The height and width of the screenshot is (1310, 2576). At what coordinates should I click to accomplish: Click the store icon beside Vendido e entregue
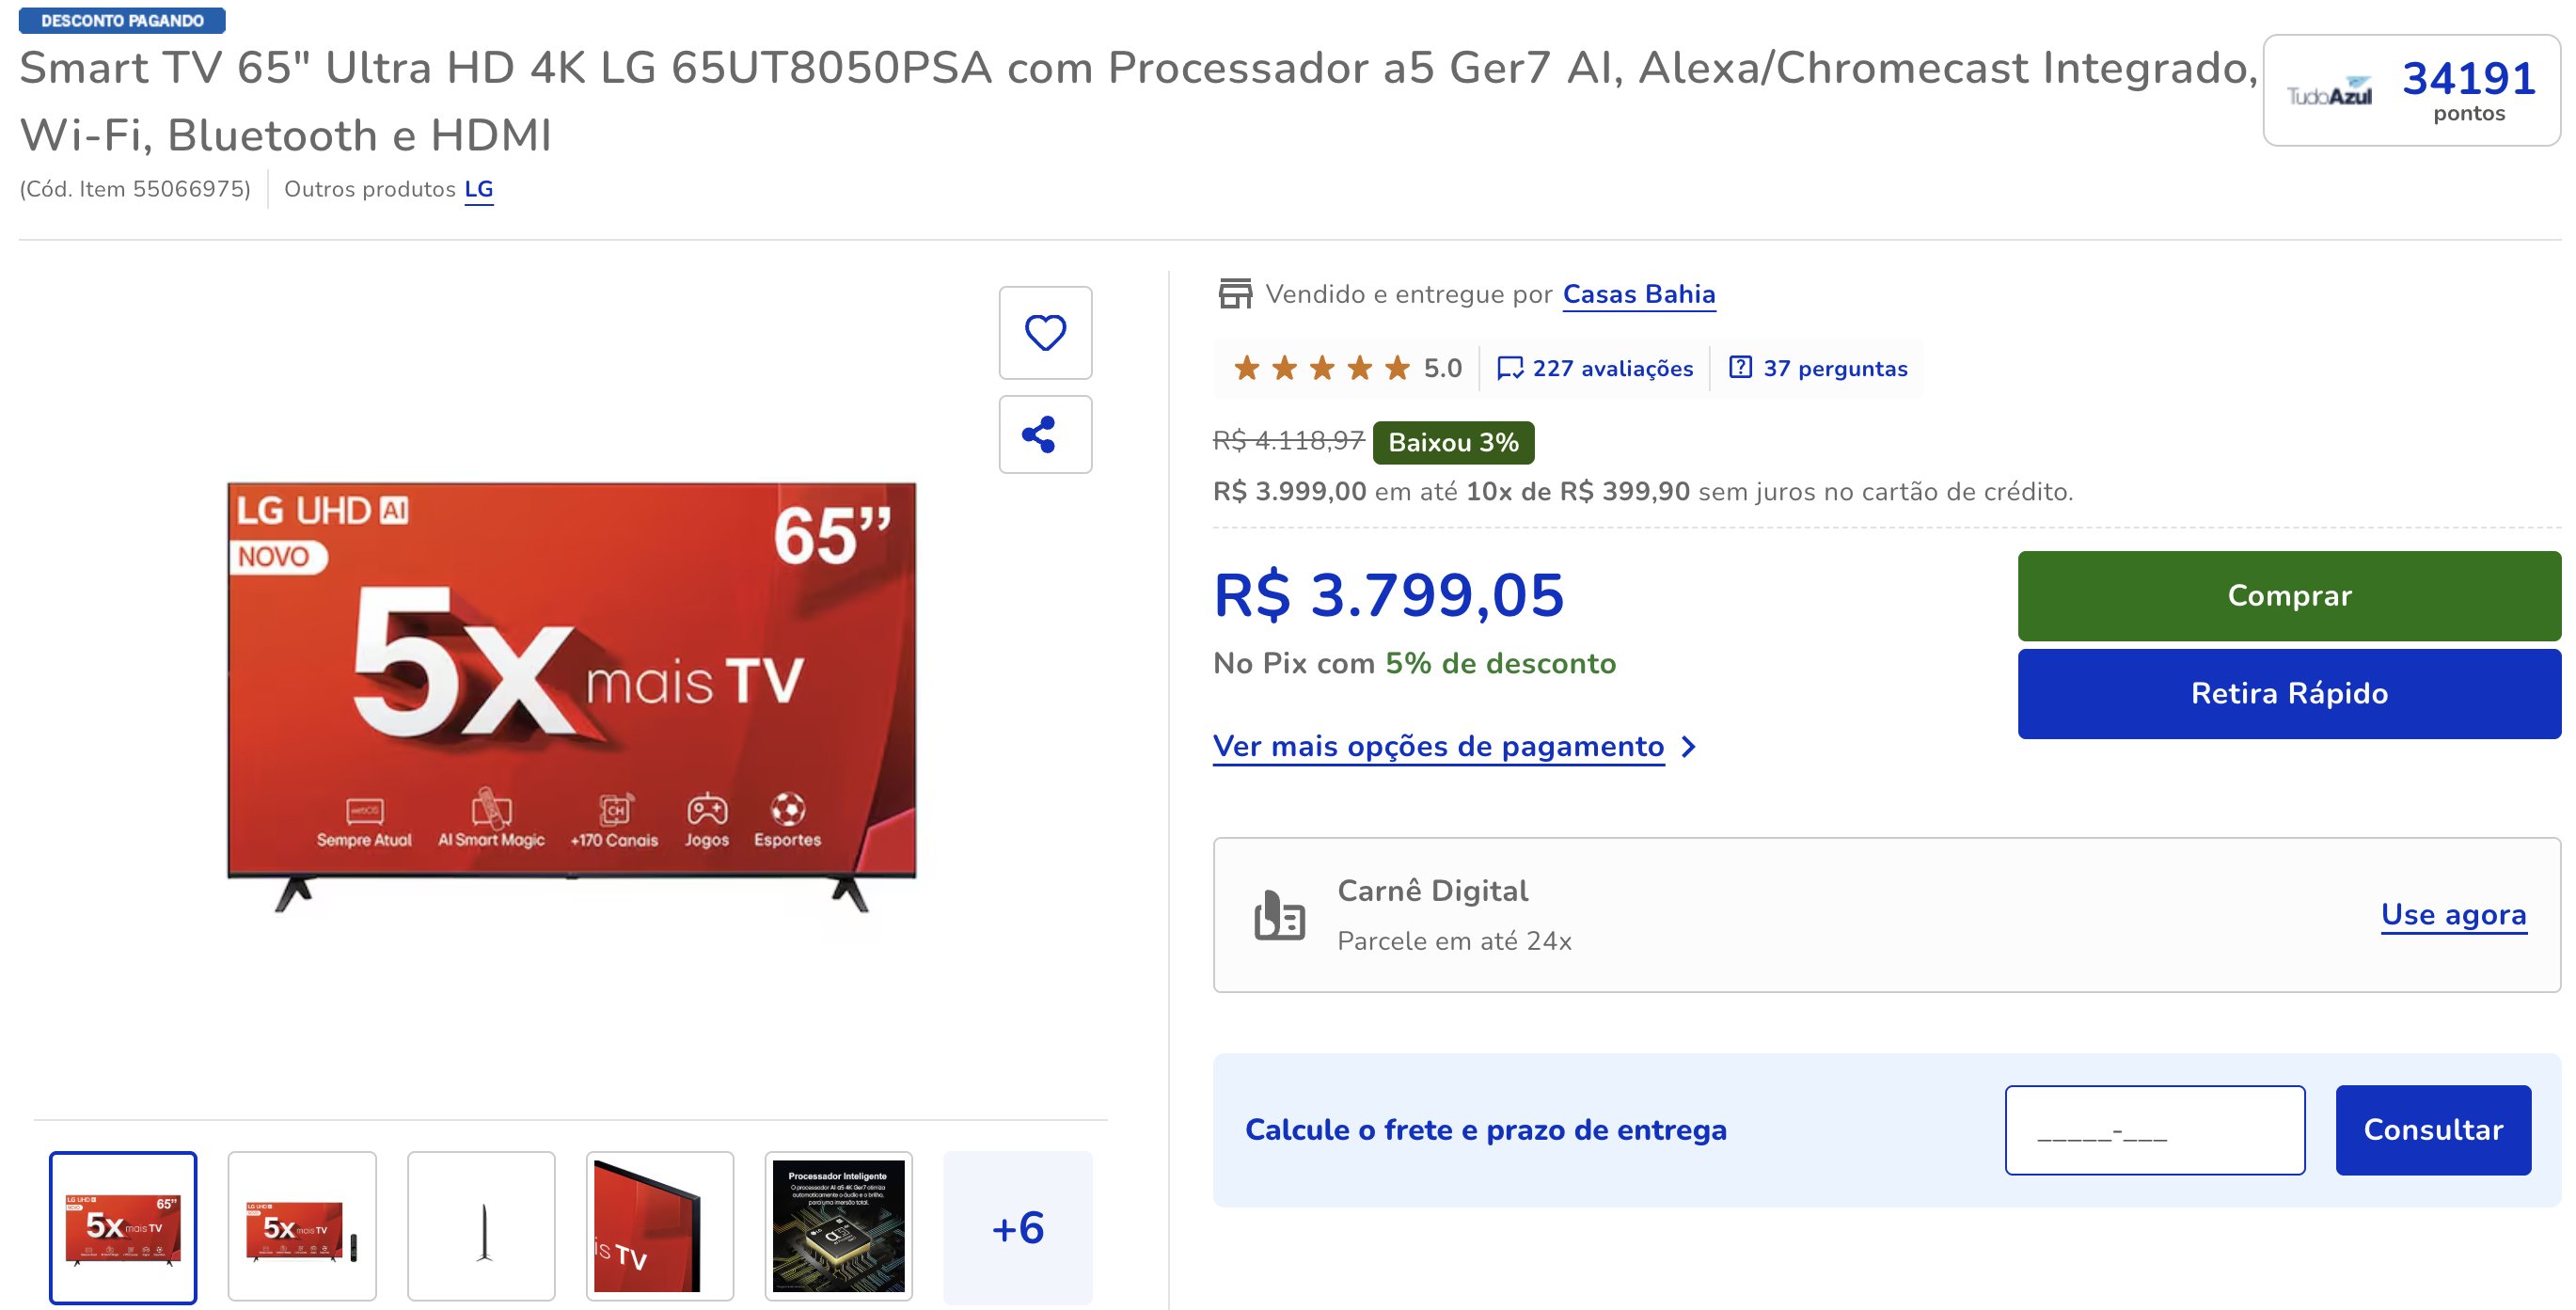coord(1235,294)
